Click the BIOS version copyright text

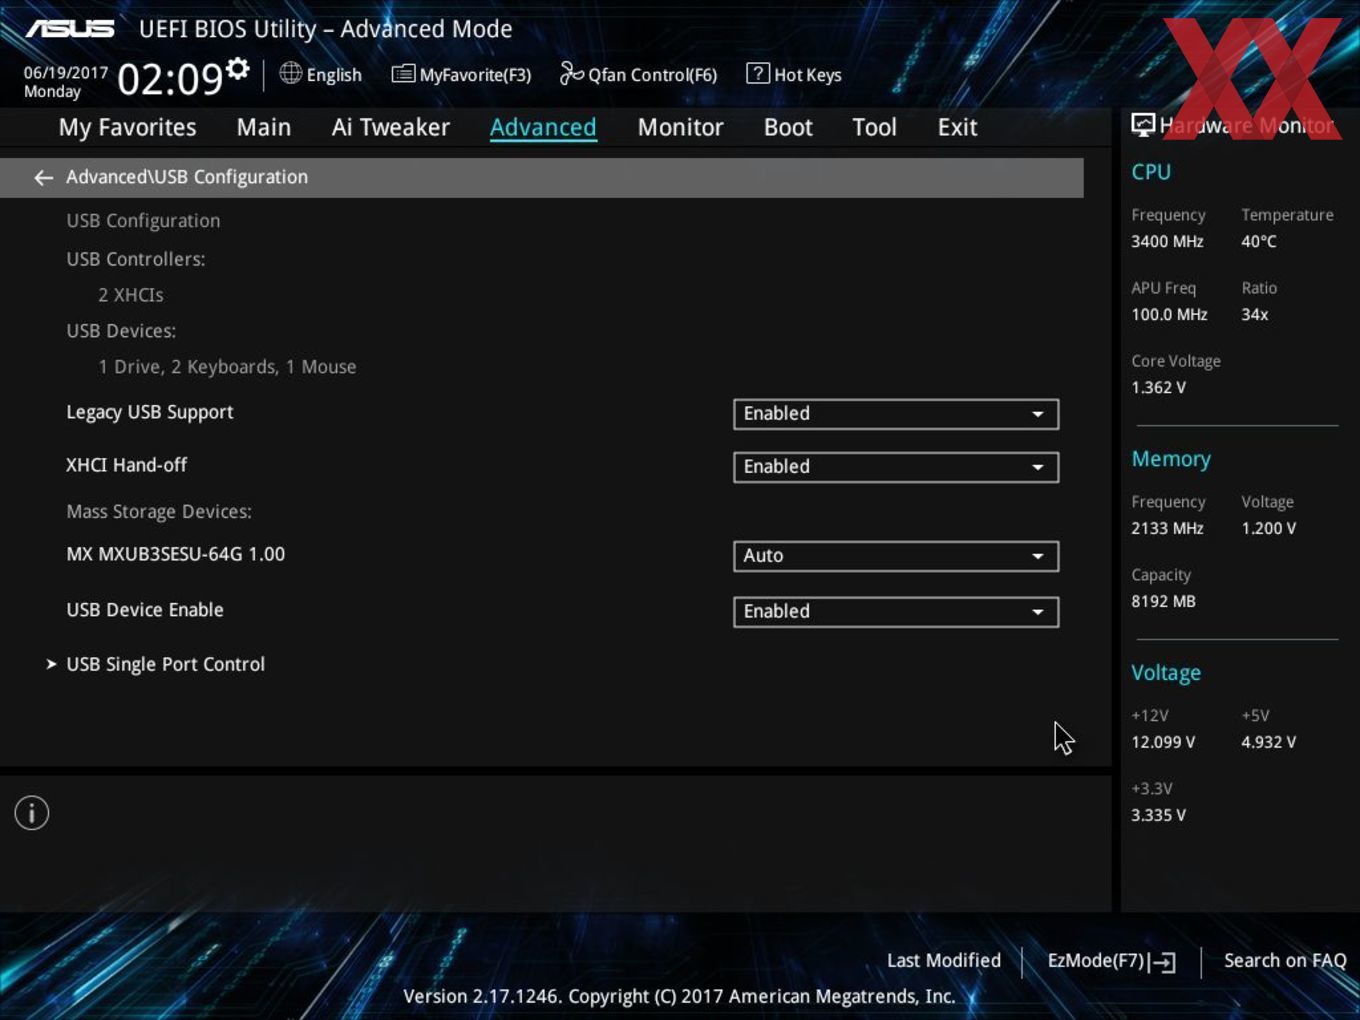click(x=679, y=996)
